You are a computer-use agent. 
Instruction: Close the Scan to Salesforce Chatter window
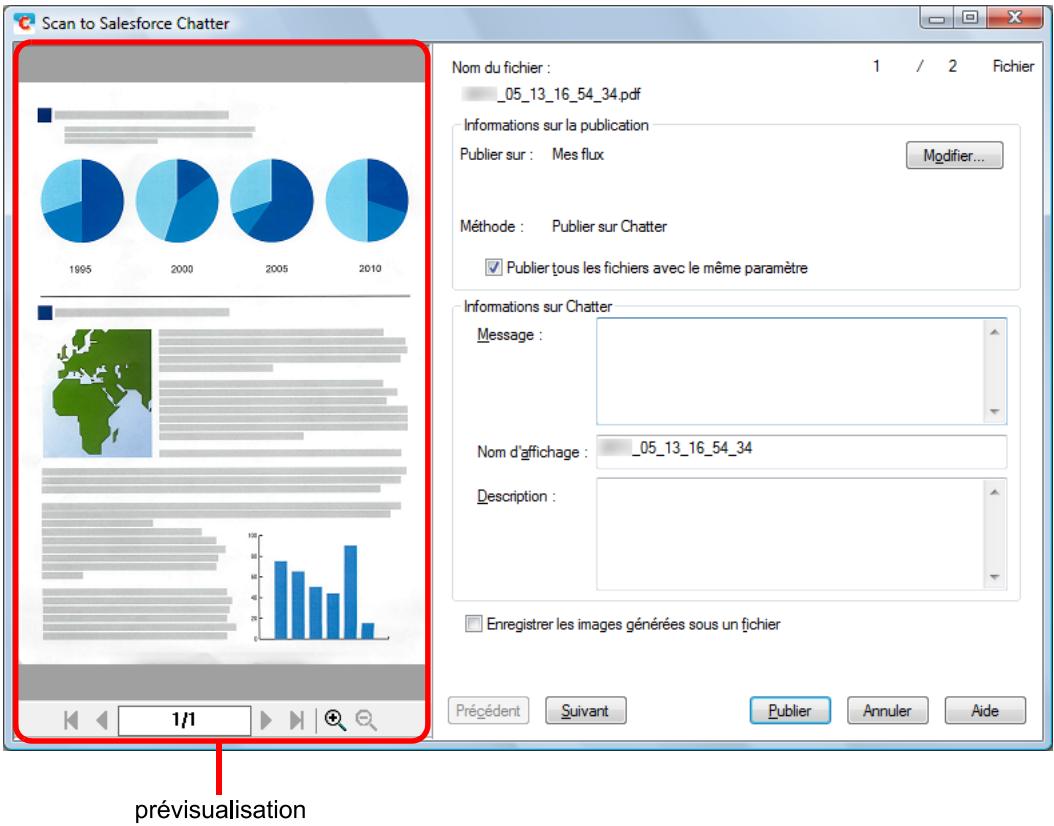pos(1015,18)
